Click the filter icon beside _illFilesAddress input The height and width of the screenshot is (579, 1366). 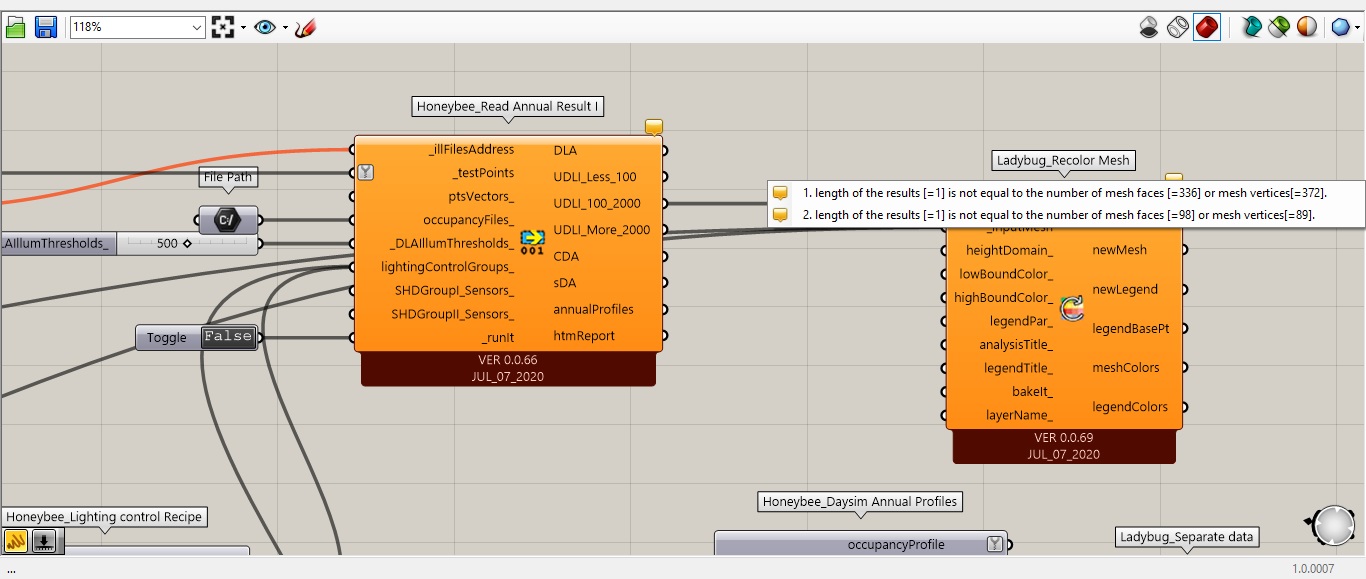[366, 172]
